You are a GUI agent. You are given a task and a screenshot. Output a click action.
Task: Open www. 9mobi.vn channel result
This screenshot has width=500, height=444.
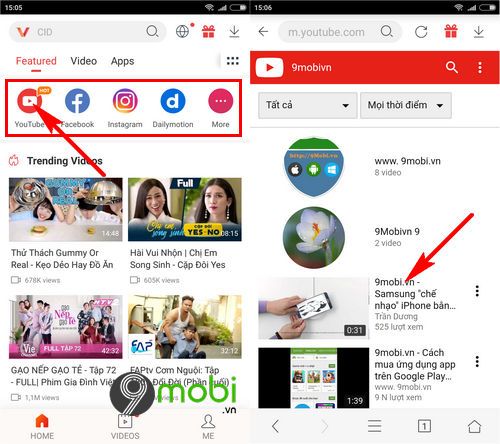(407, 161)
